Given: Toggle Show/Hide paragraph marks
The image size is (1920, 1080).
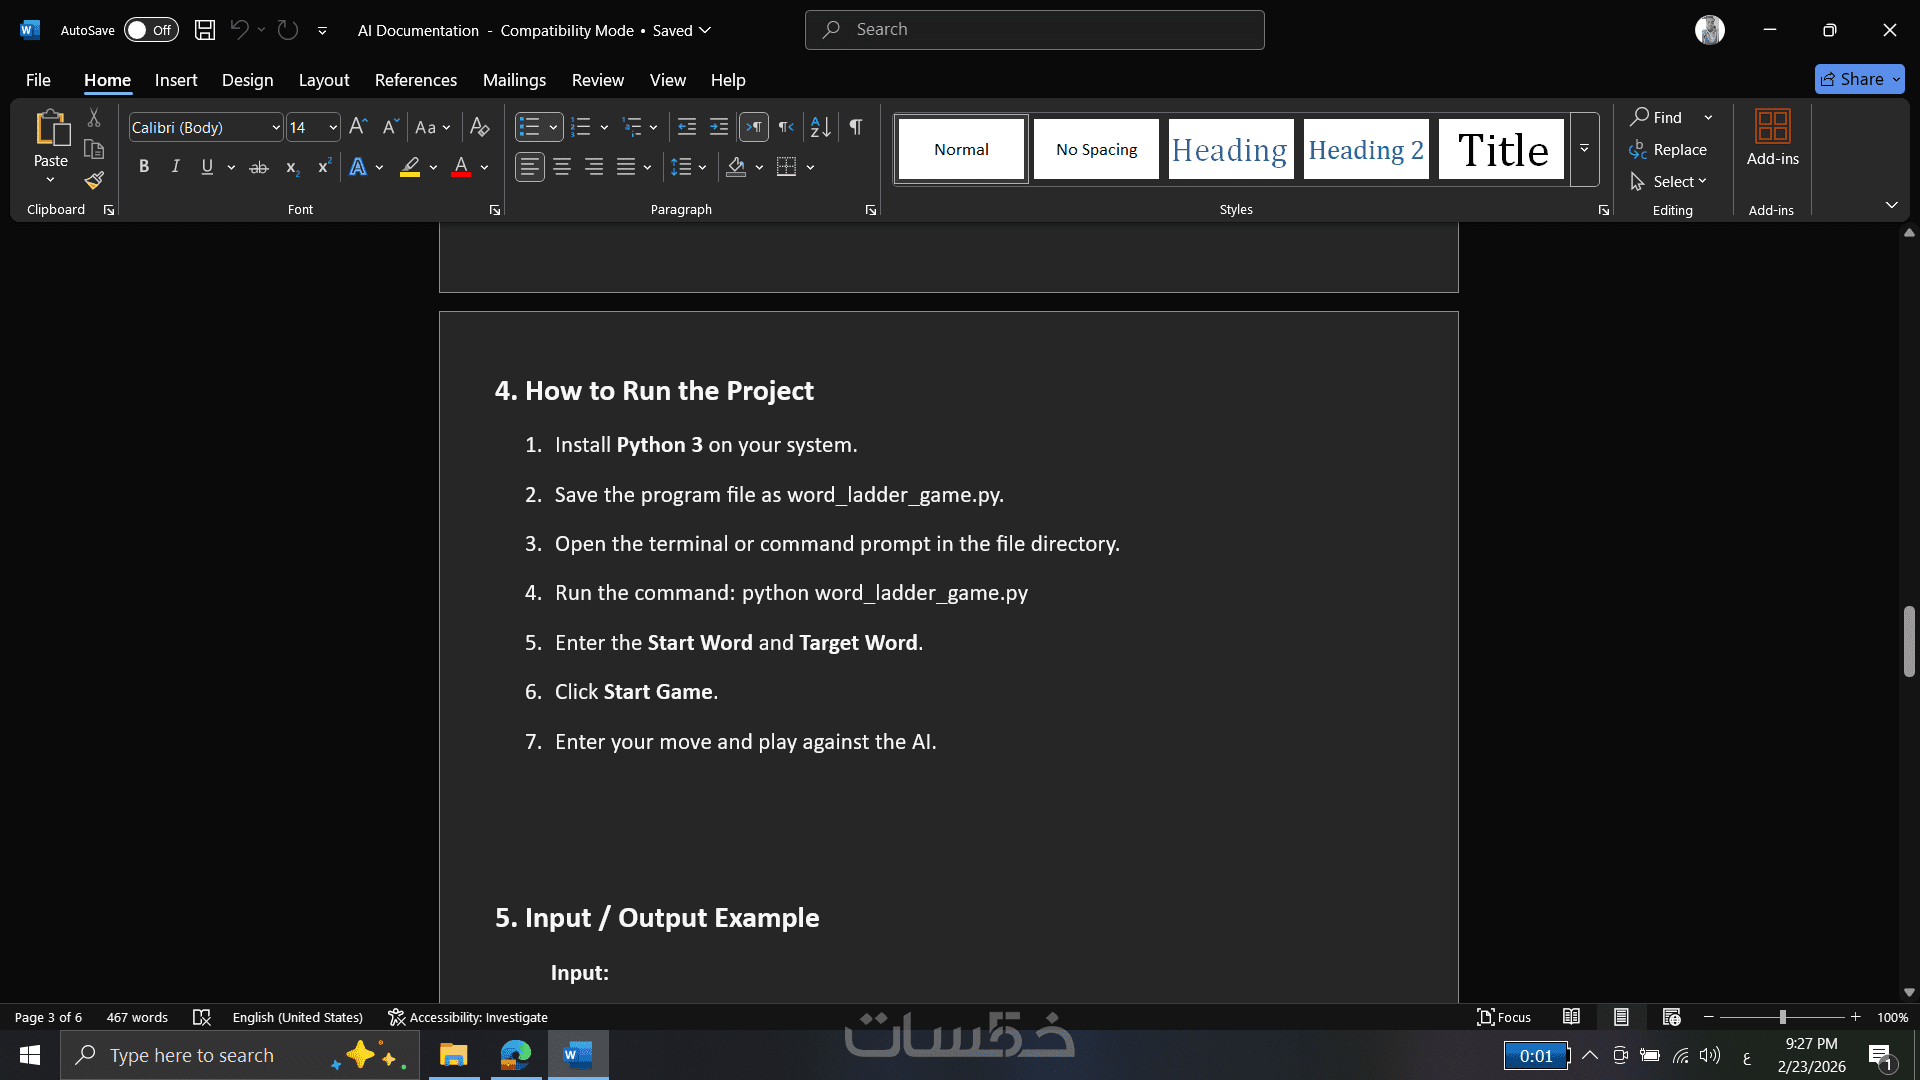Looking at the screenshot, I should (x=856, y=127).
